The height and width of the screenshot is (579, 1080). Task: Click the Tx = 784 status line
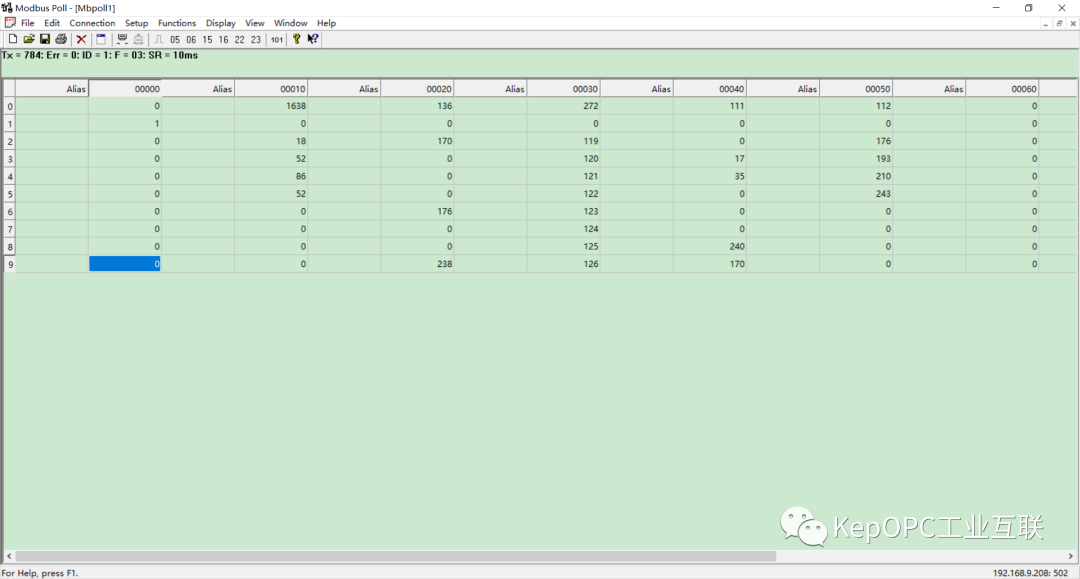point(100,55)
